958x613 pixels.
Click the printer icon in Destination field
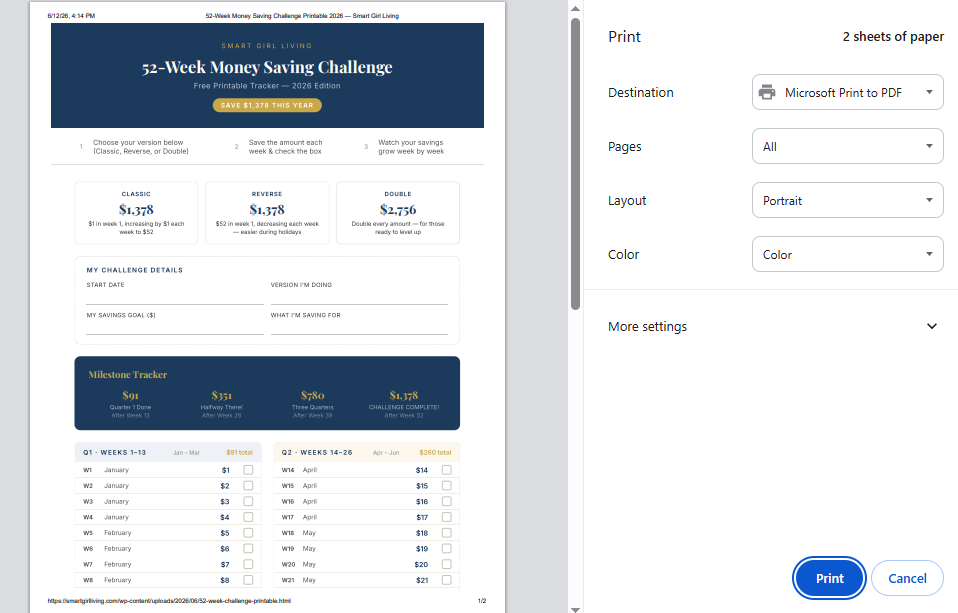pyautogui.click(x=767, y=92)
